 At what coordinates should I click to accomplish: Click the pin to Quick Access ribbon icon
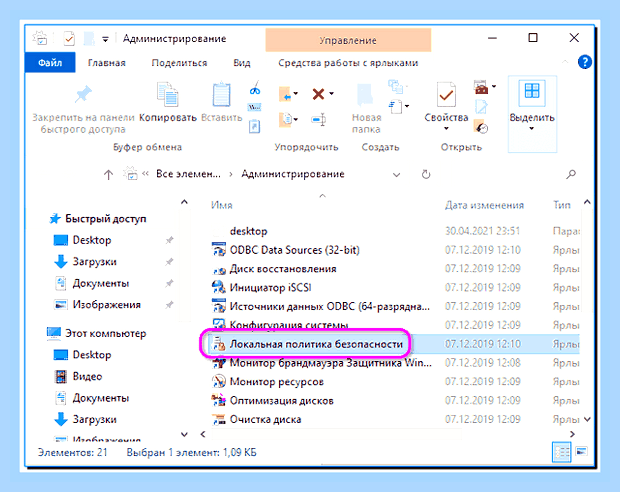[83, 95]
